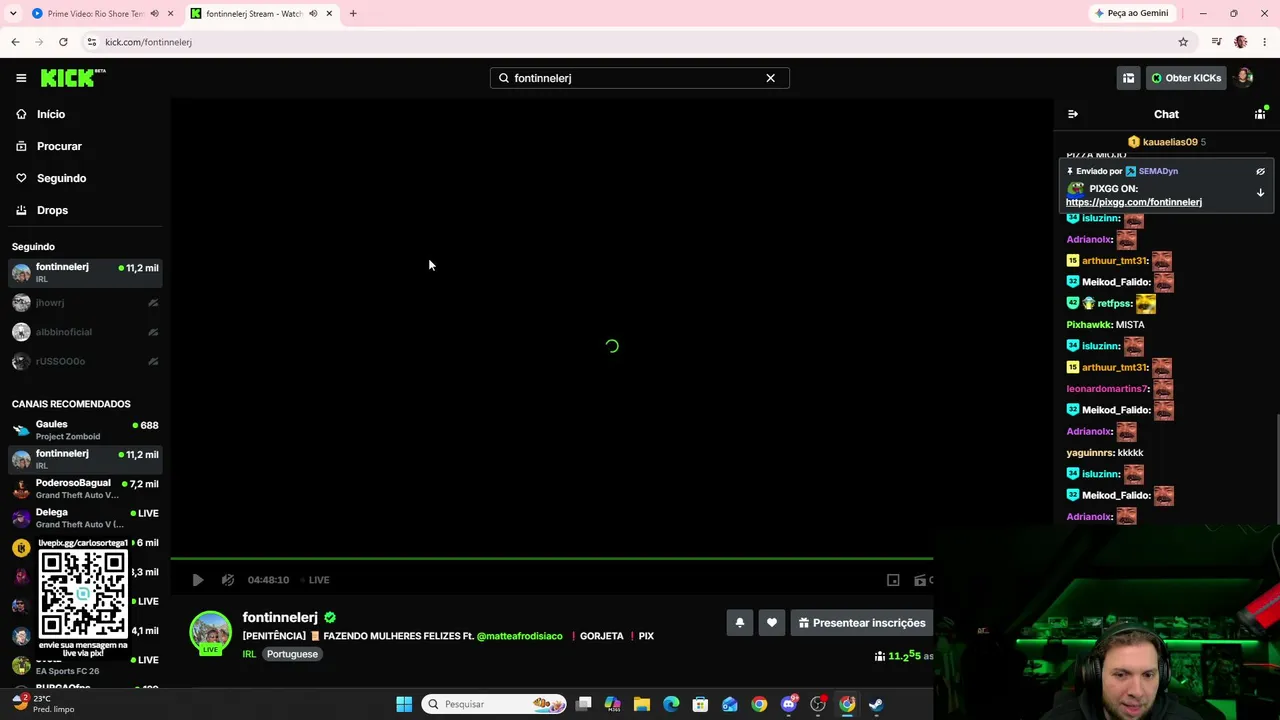Open the shop icon beside Obter KICKs
This screenshot has height=720, width=1280.
point(1128,78)
